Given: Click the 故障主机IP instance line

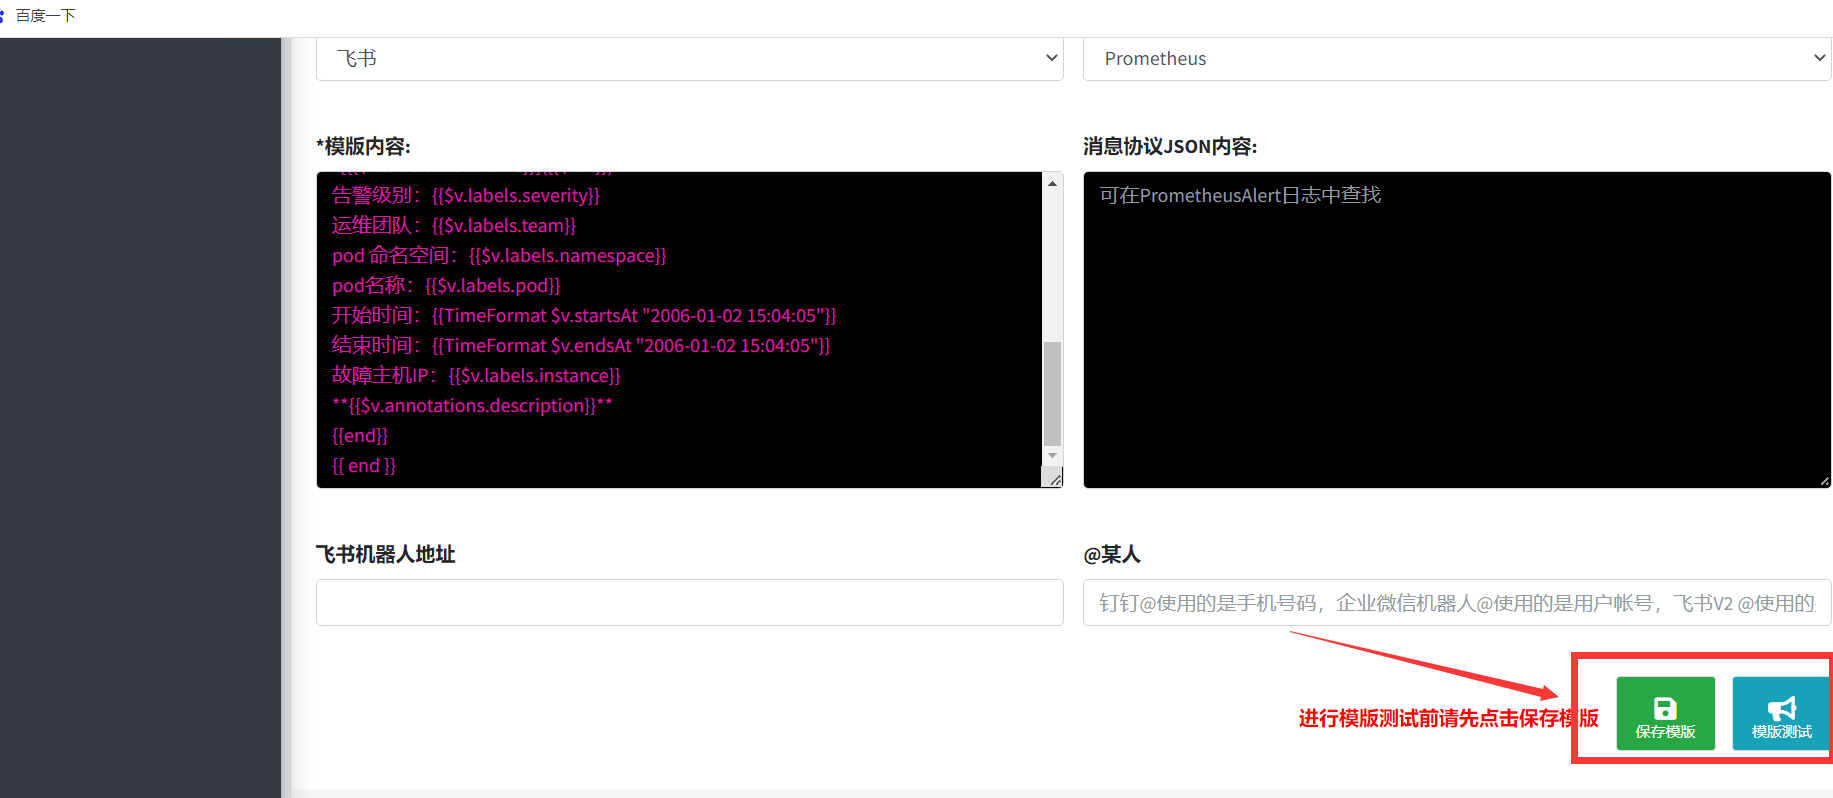Looking at the screenshot, I should (x=476, y=375).
